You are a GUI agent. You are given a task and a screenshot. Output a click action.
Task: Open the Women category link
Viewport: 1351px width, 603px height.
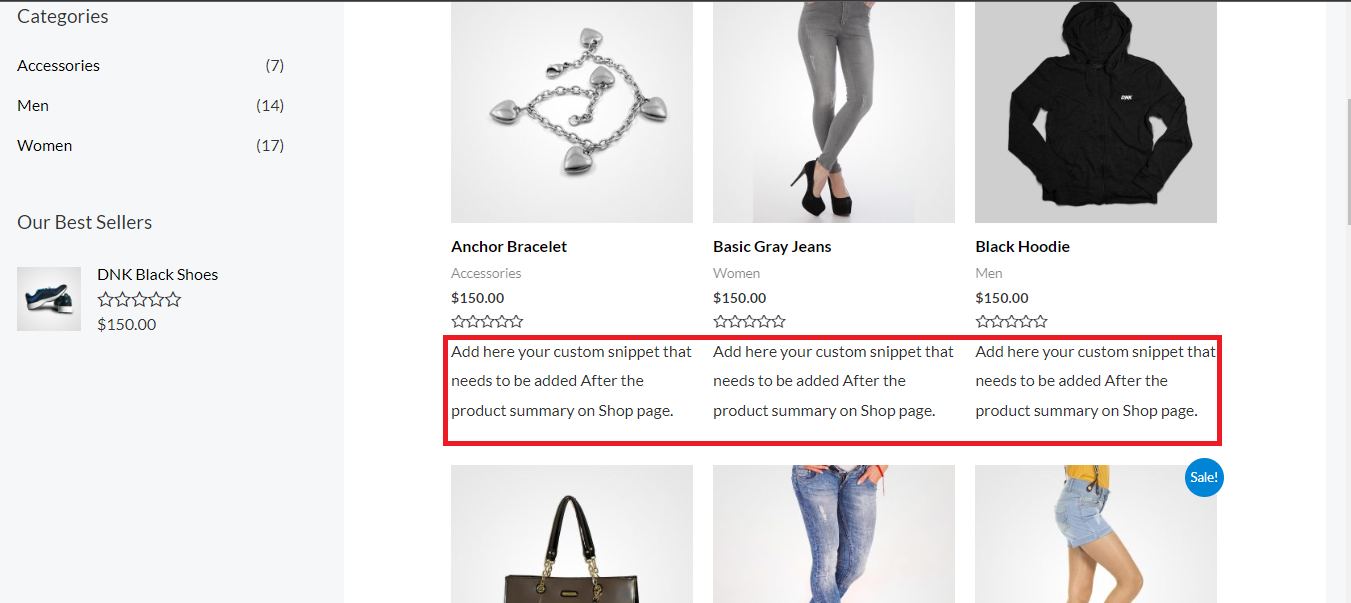coord(44,146)
